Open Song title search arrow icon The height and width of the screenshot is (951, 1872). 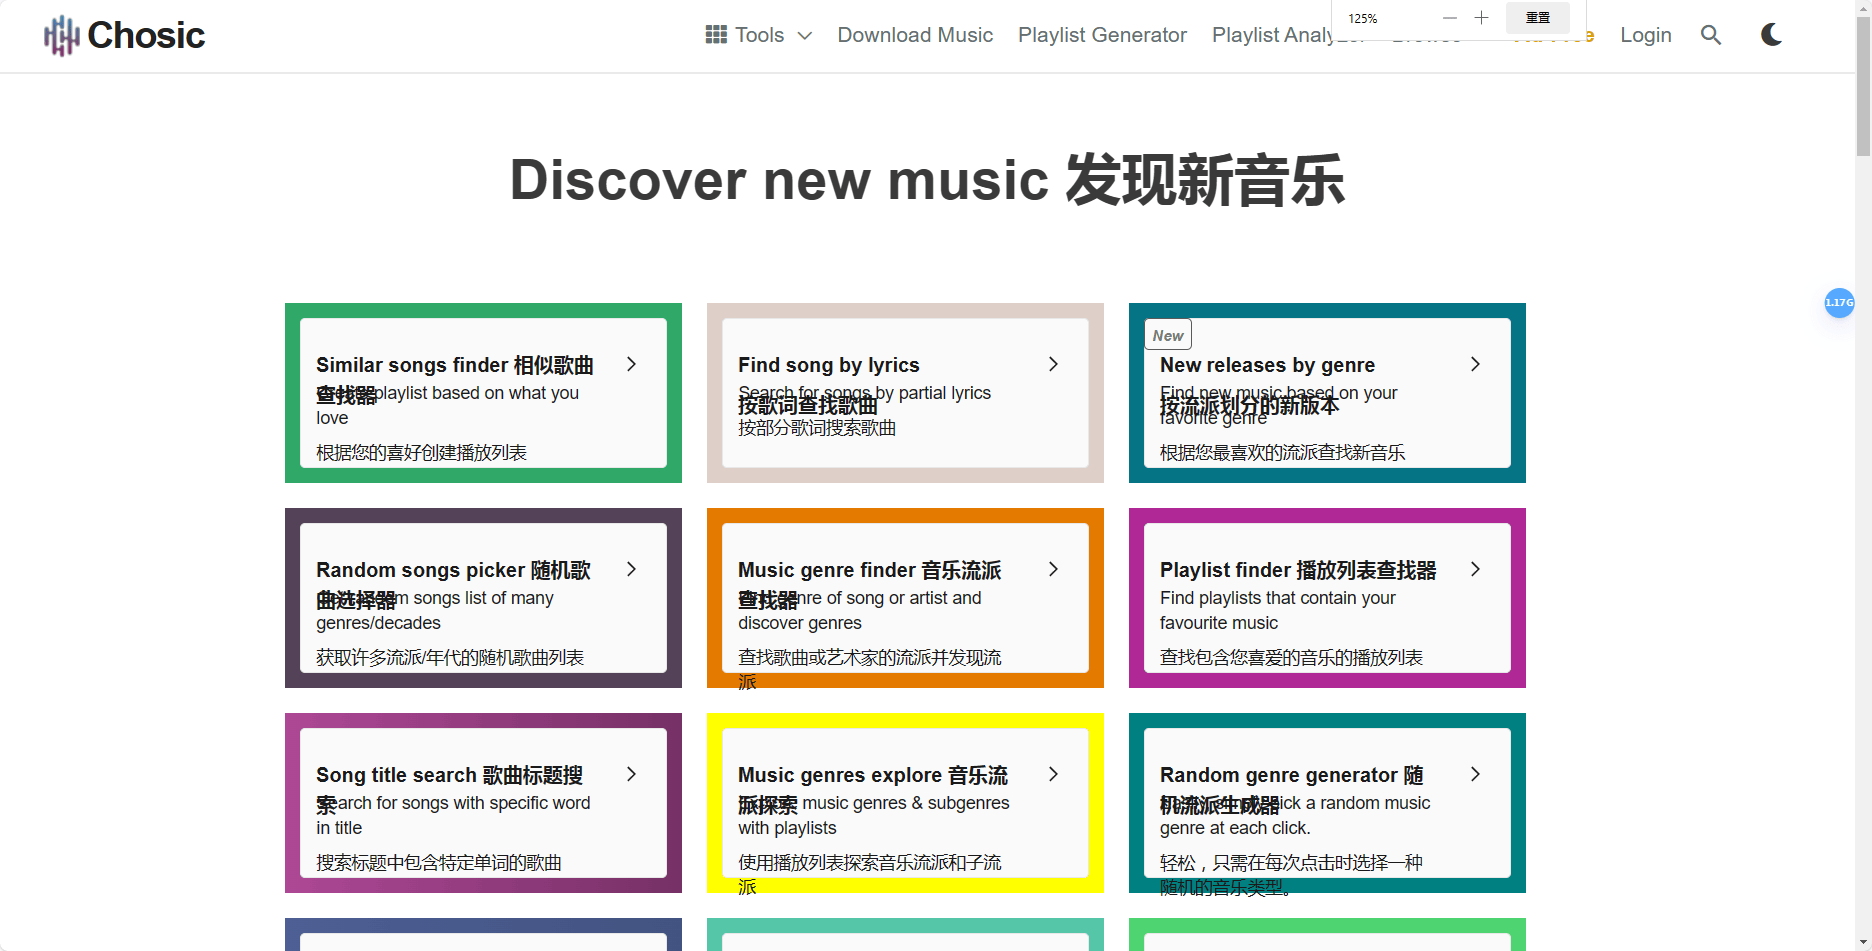pyautogui.click(x=631, y=774)
